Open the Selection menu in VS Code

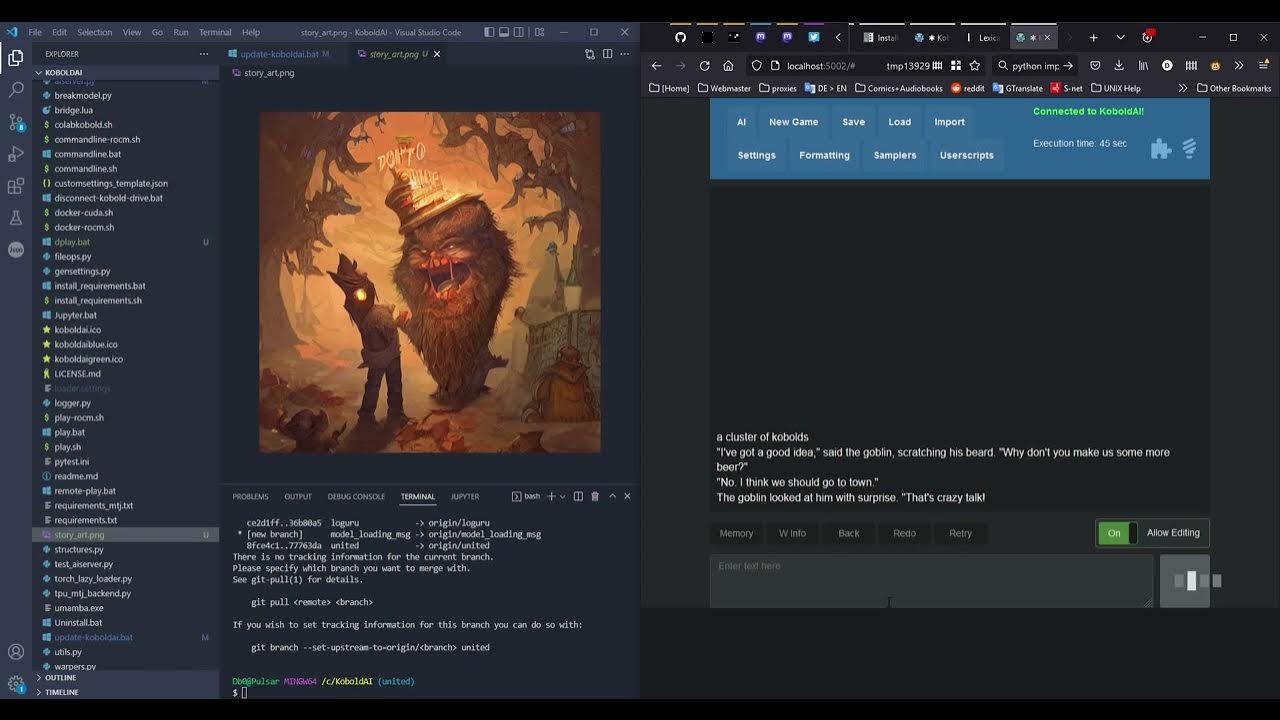pyautogui.click(x=95, y=32)
